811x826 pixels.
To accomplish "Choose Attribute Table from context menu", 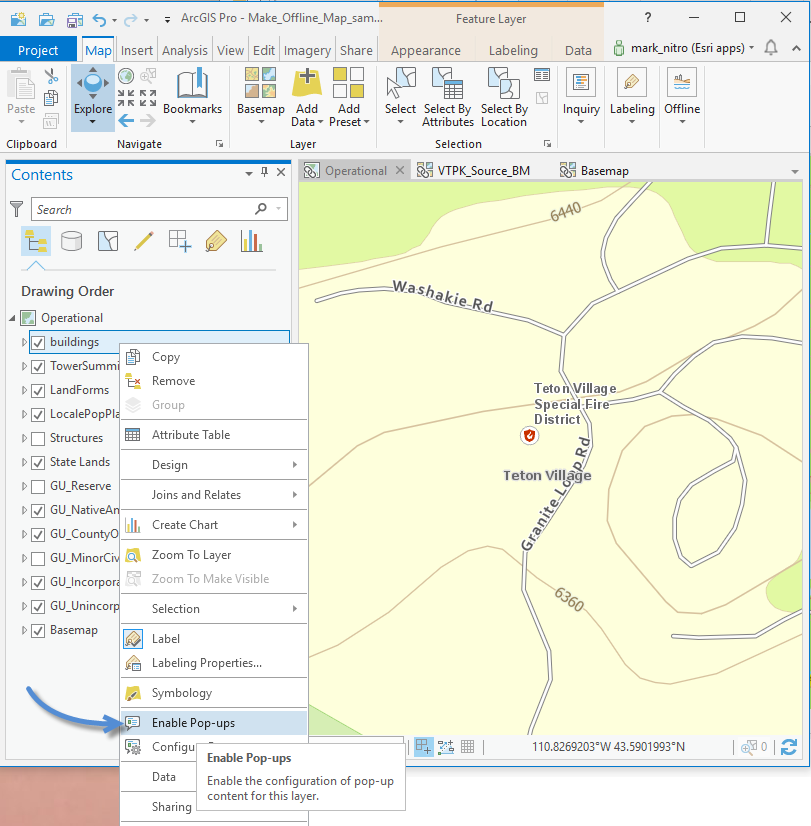I will click(x=214, y=435).
